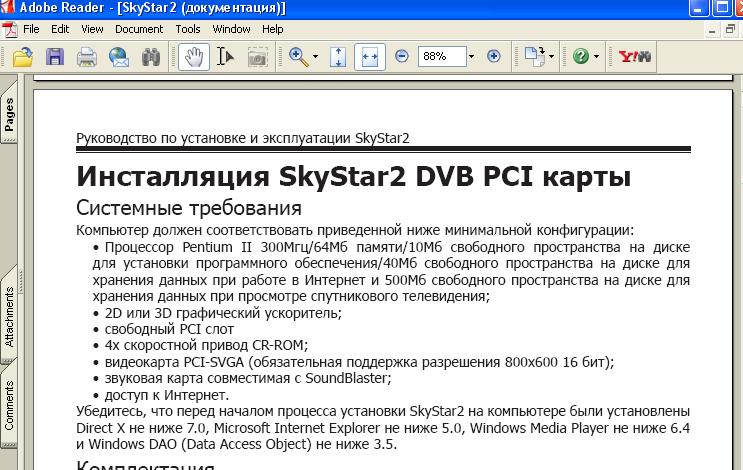Click the Email document icon
Image resolution: width=743 pixels, height=470 pixels.
pyautogui.click(x=118, y=57)
